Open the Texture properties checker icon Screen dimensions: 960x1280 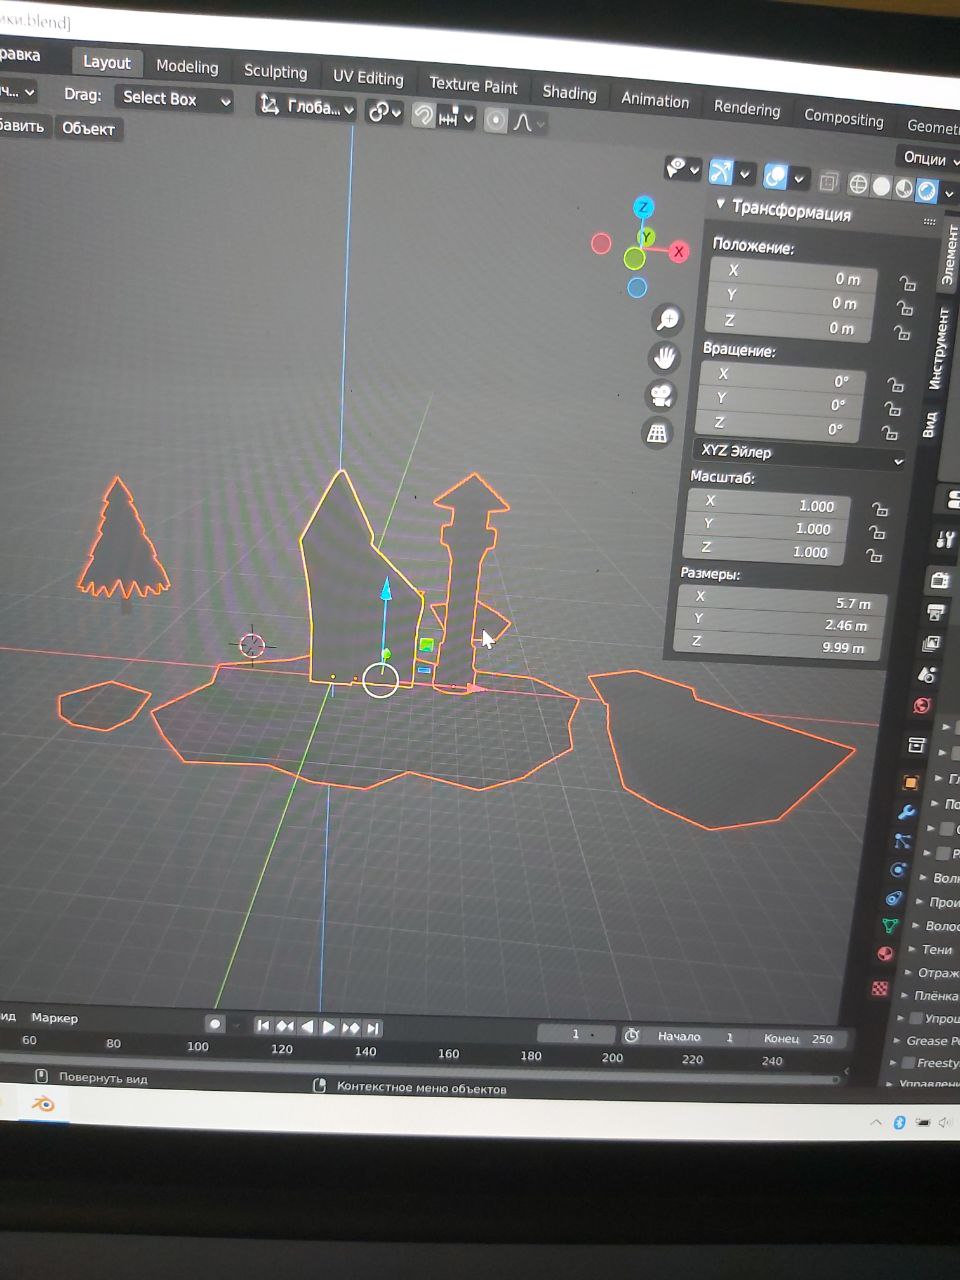880,988
